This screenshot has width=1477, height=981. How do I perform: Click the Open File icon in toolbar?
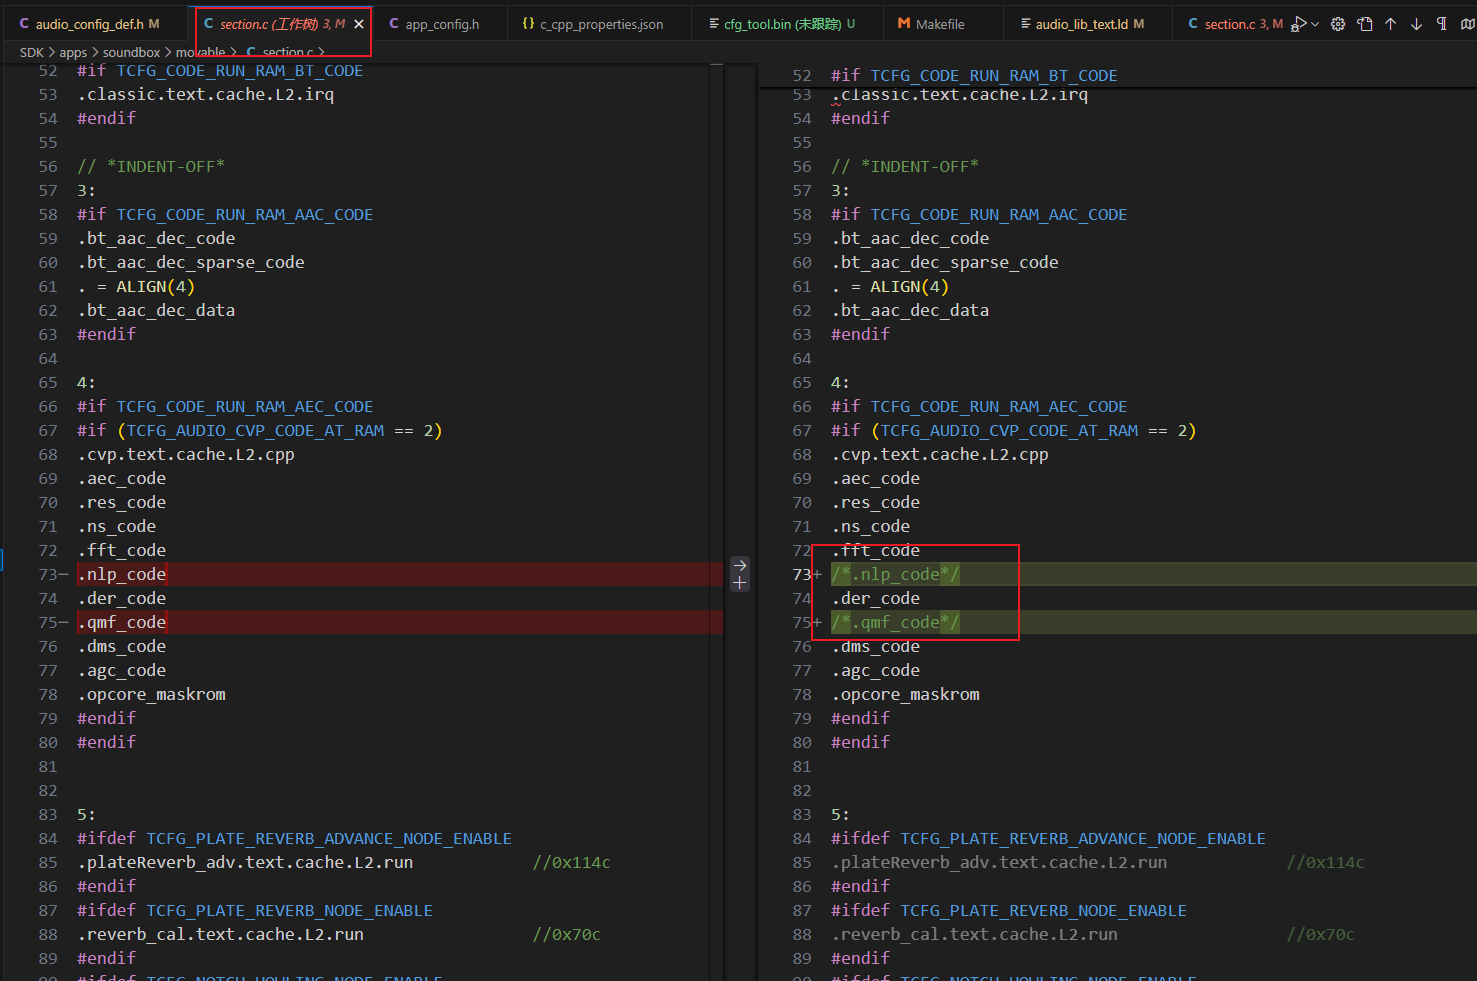point(1365,24)
